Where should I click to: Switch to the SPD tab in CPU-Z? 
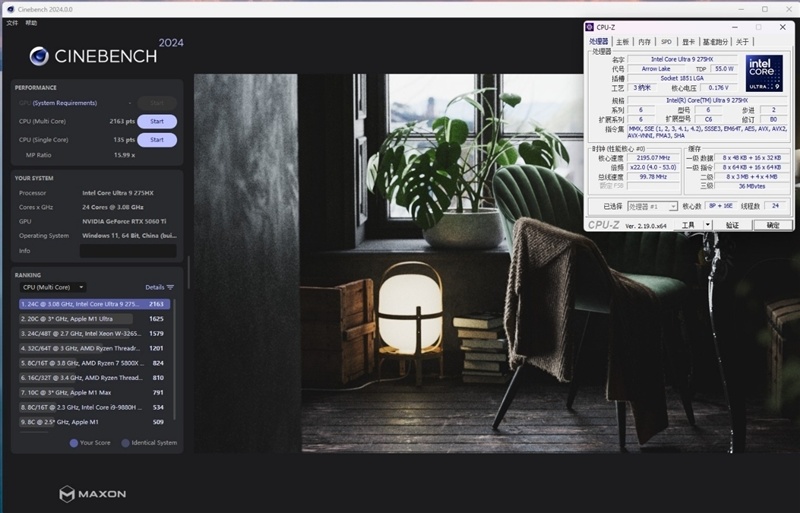[x=666, y=42]
